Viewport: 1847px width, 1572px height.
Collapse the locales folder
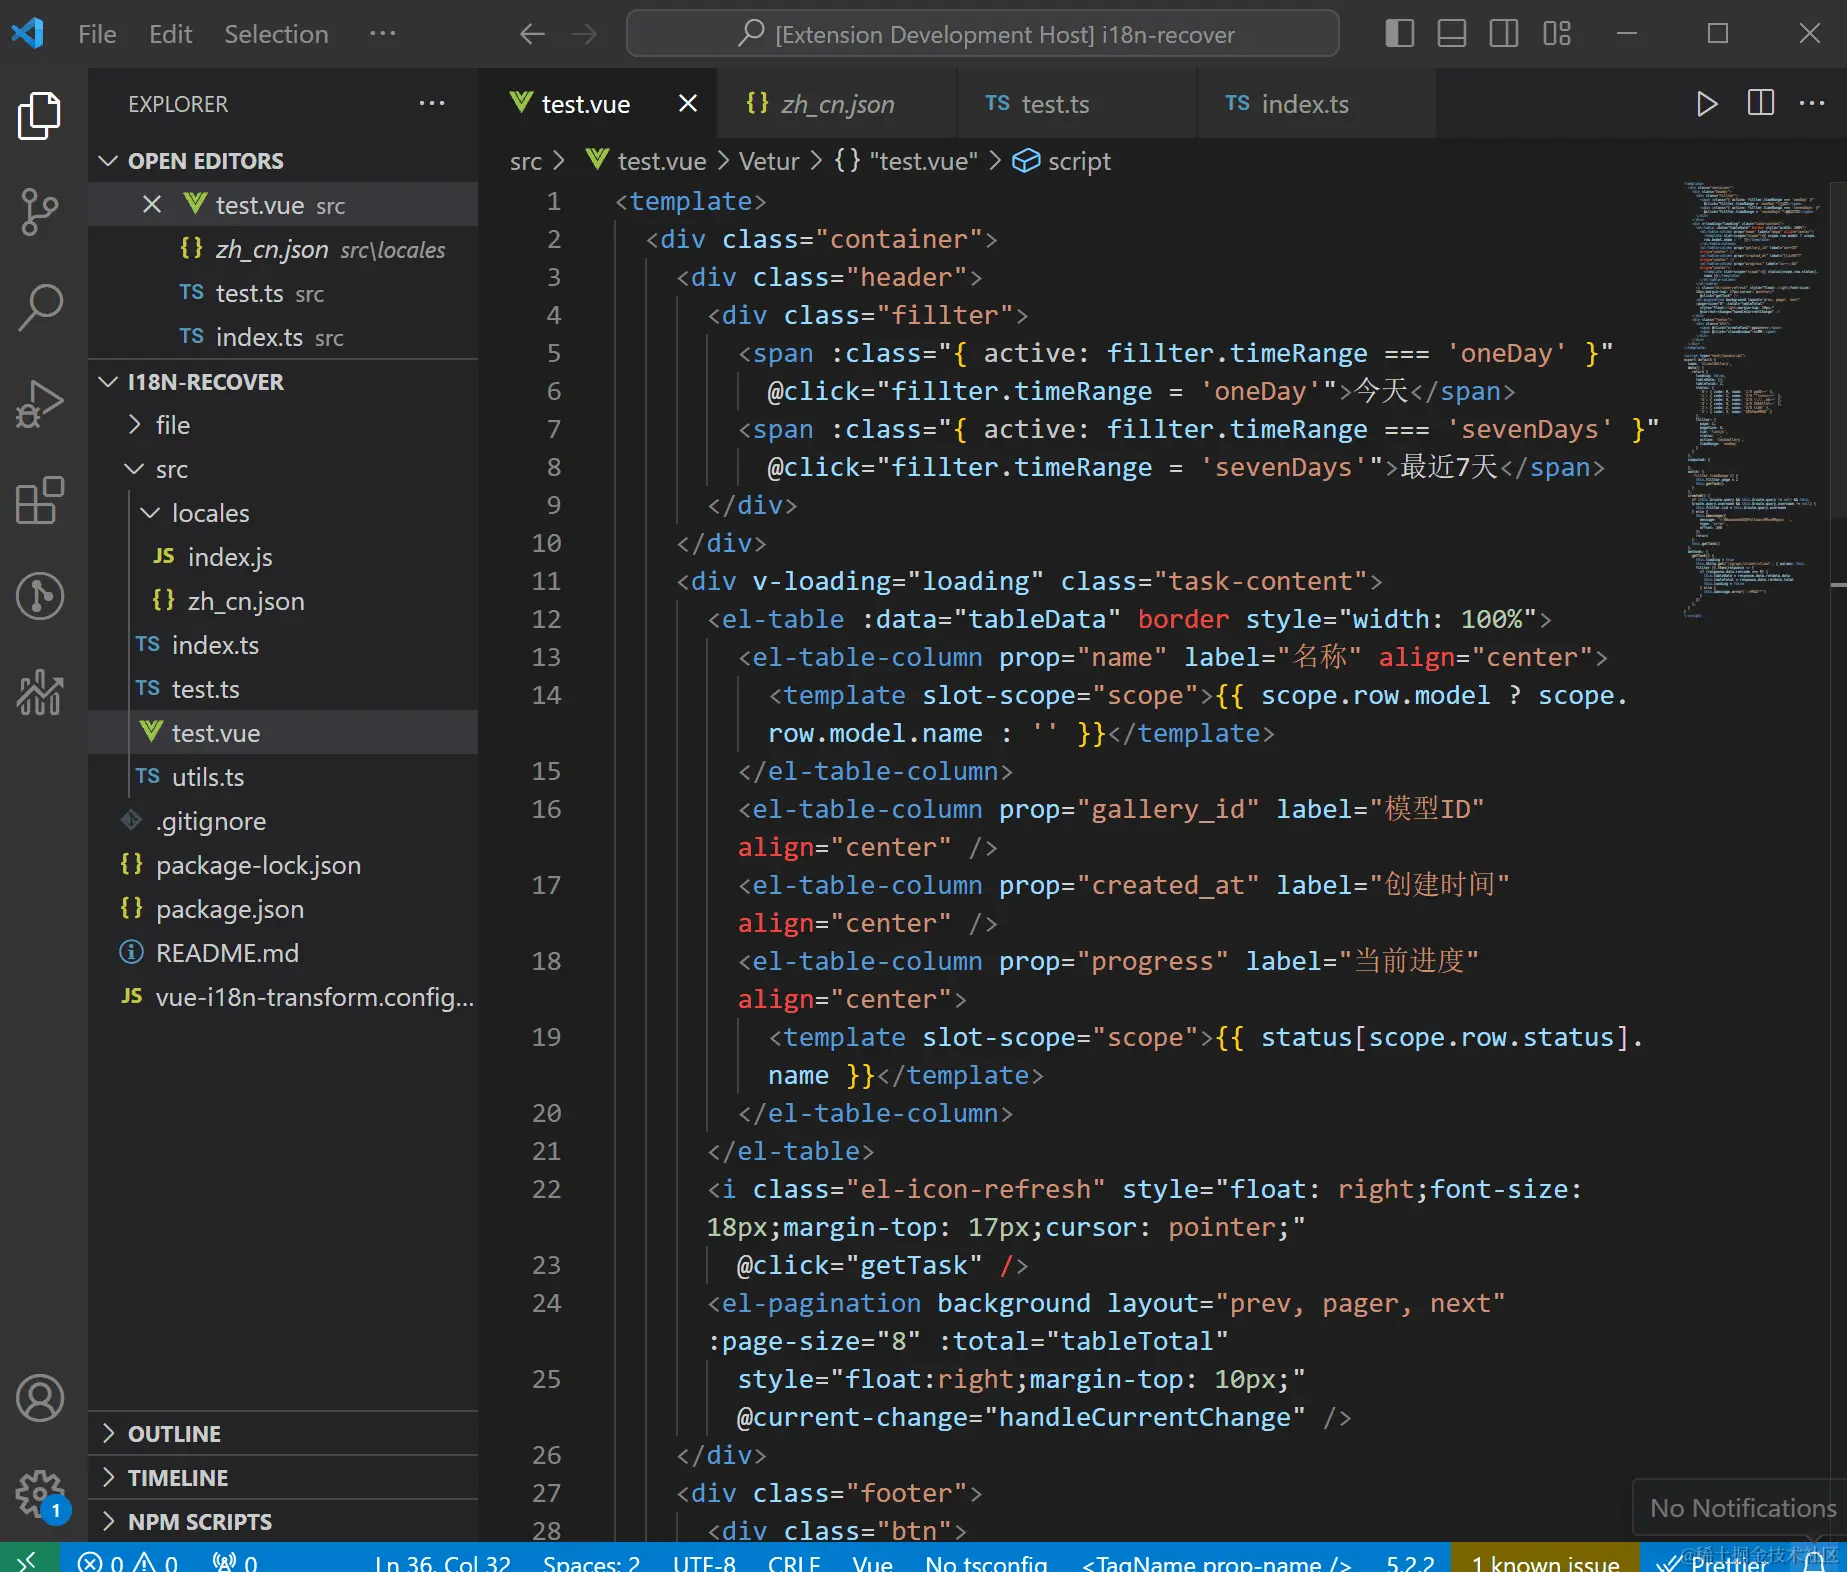[210, 513]
